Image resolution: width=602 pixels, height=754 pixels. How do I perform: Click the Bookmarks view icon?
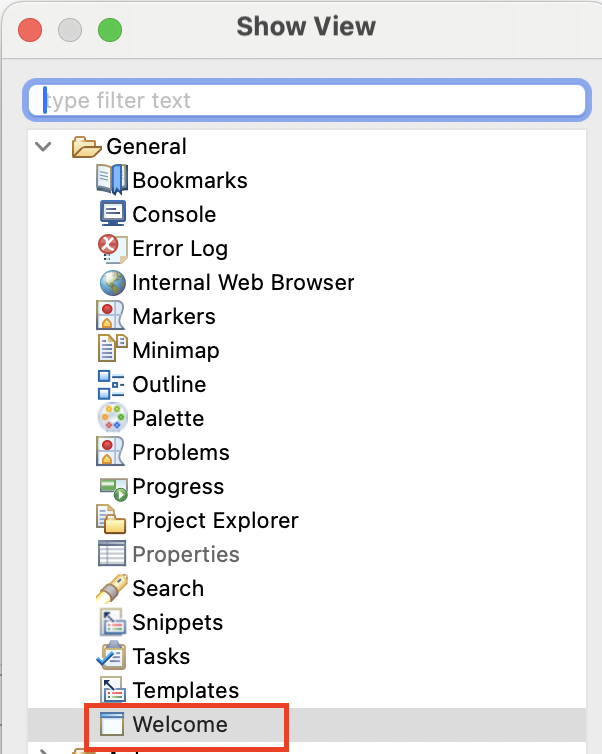pyautogui.click(x=112, y=179)
